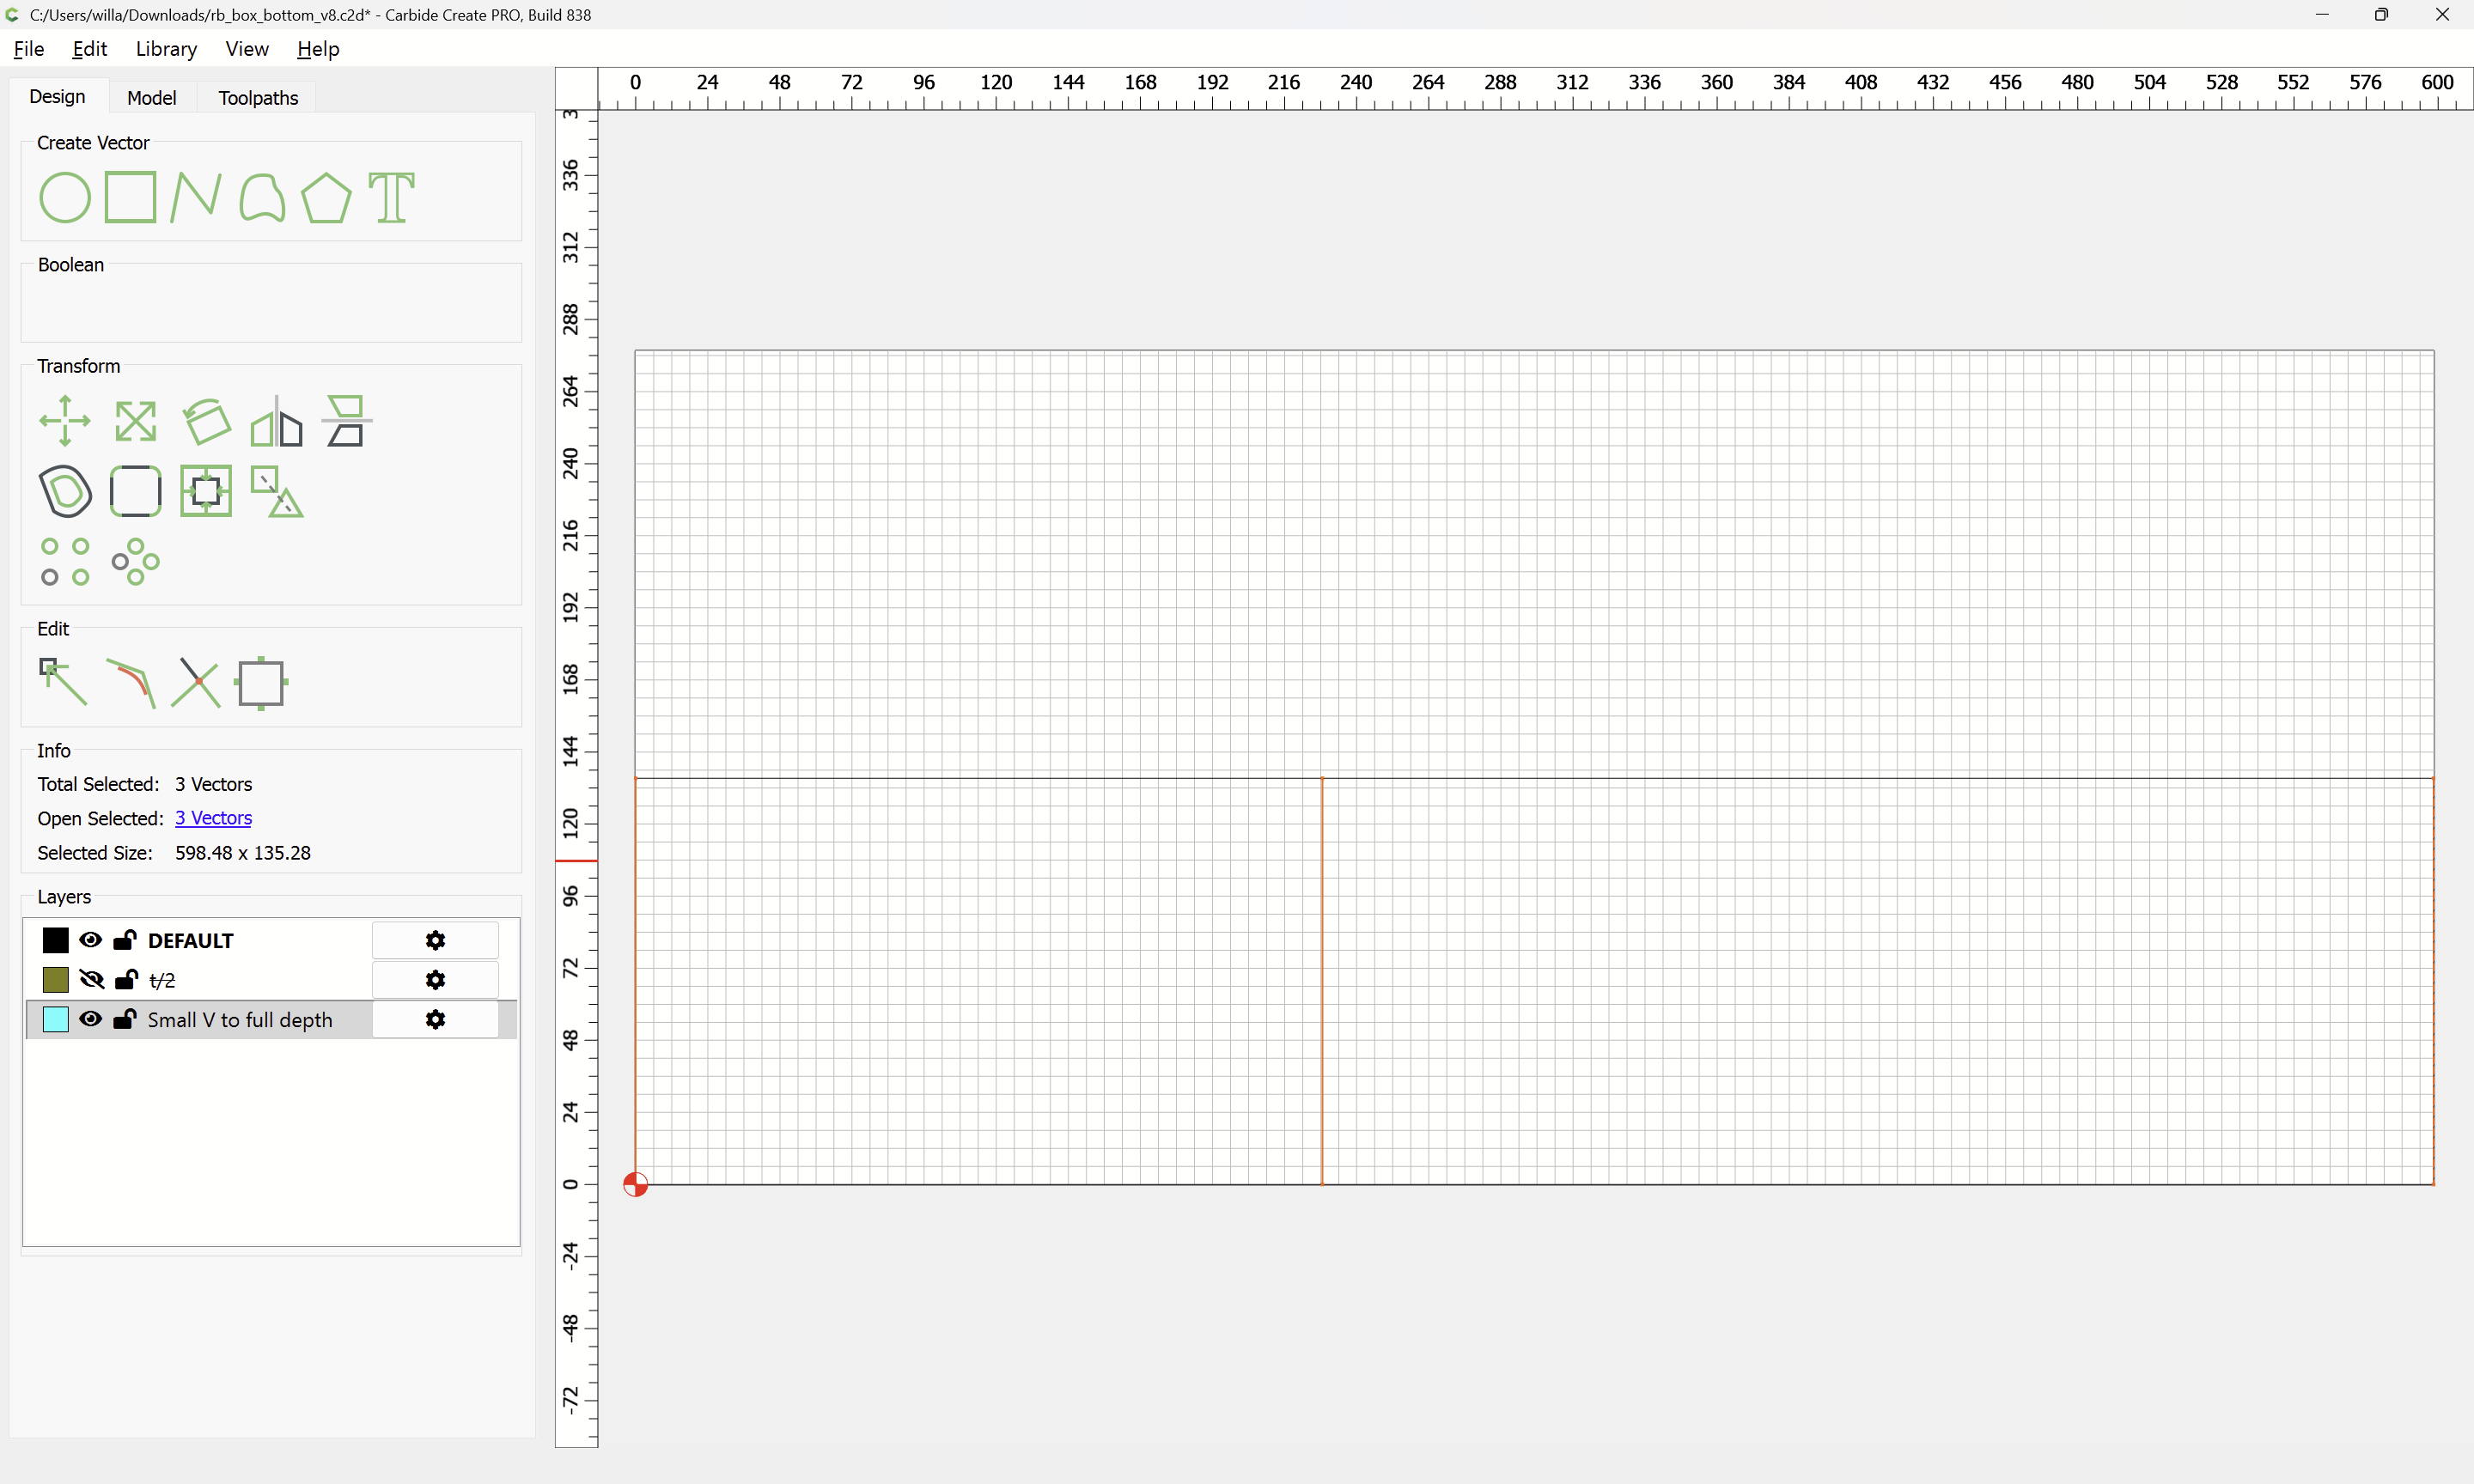Screen dimensions: 2474x1484
Task: Select the Curve create tool
Action: [262, 197]
